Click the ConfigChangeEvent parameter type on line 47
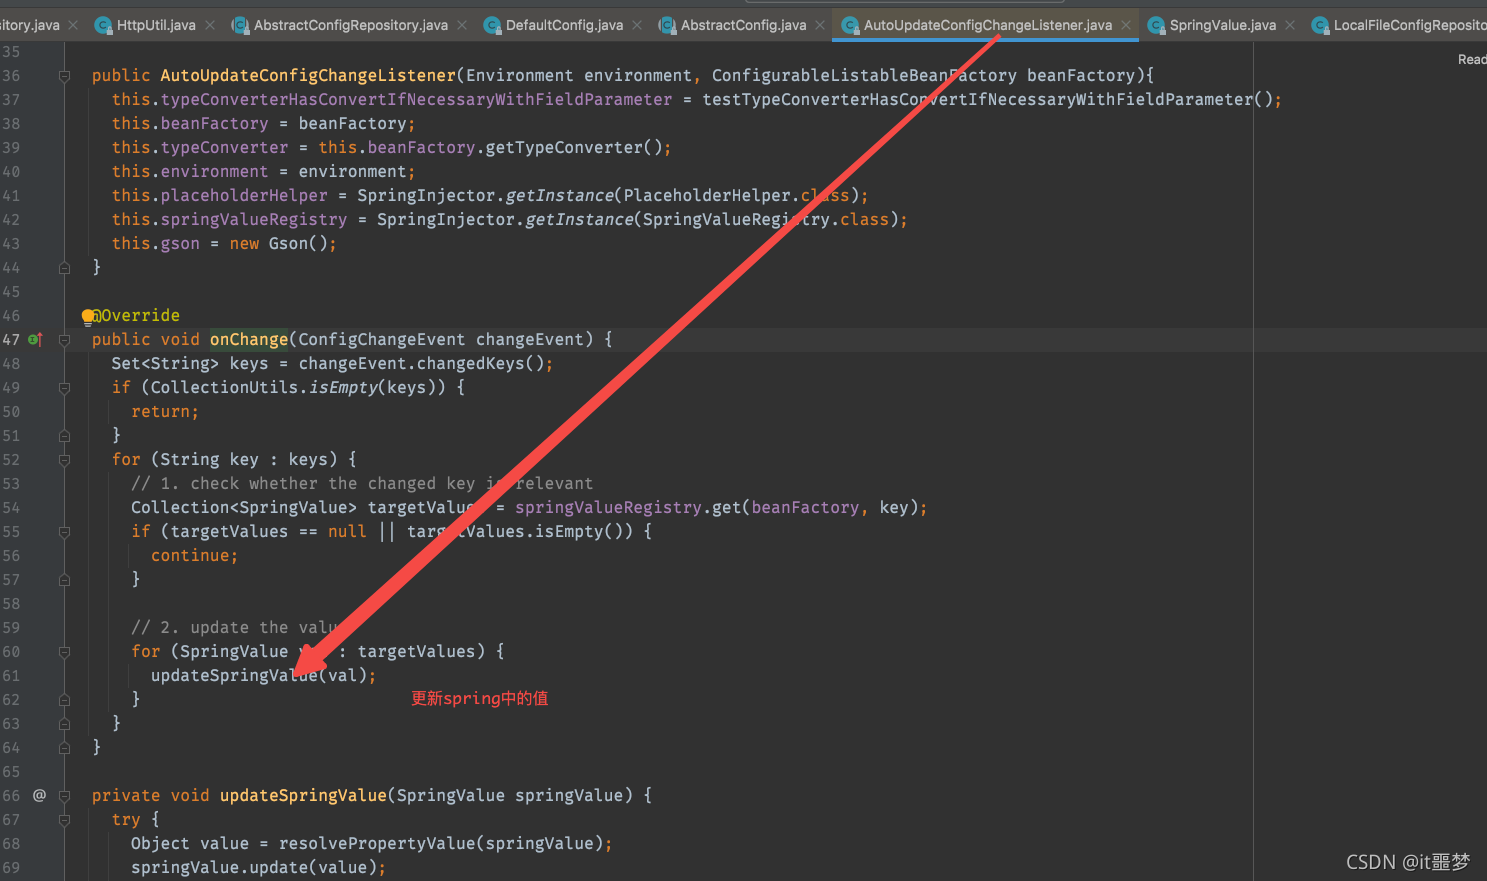1487x881 pixels. tap(382, 340)
